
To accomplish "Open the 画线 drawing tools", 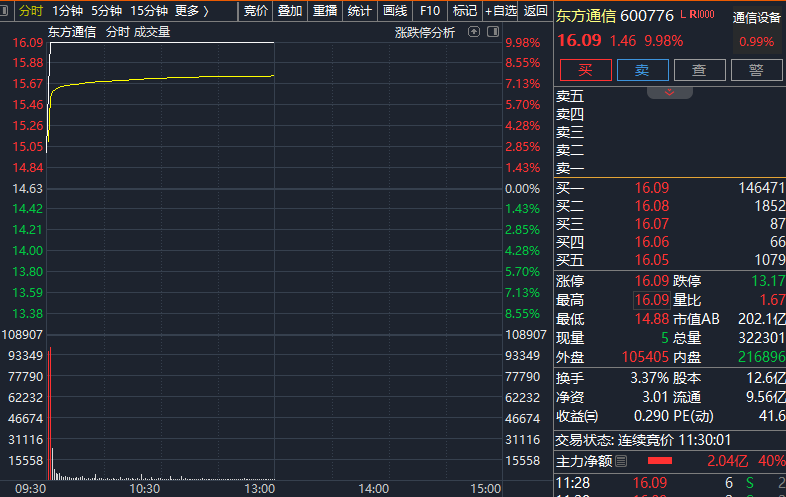I will coord(395,11).
